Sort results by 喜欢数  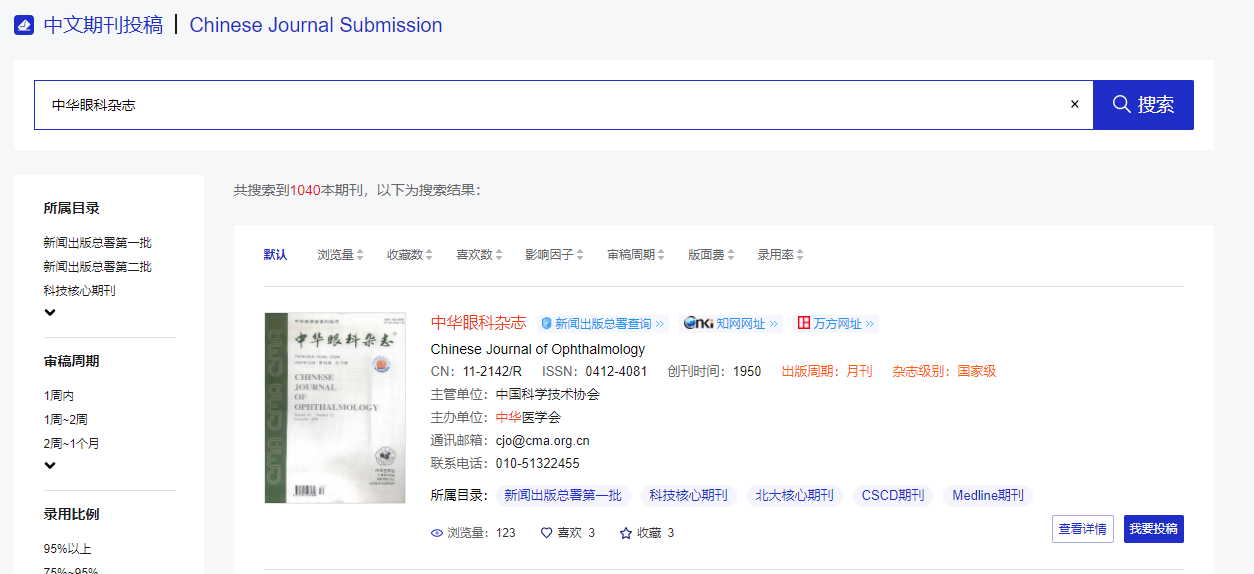pyautogui.click(x=479, y=255)
